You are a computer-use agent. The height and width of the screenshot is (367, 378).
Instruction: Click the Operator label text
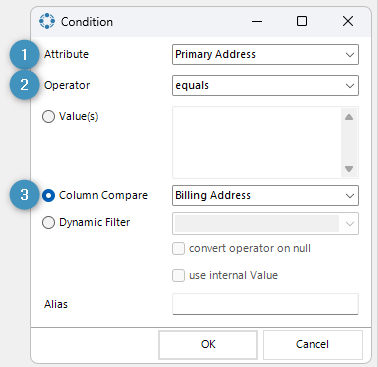pos(67,86)
